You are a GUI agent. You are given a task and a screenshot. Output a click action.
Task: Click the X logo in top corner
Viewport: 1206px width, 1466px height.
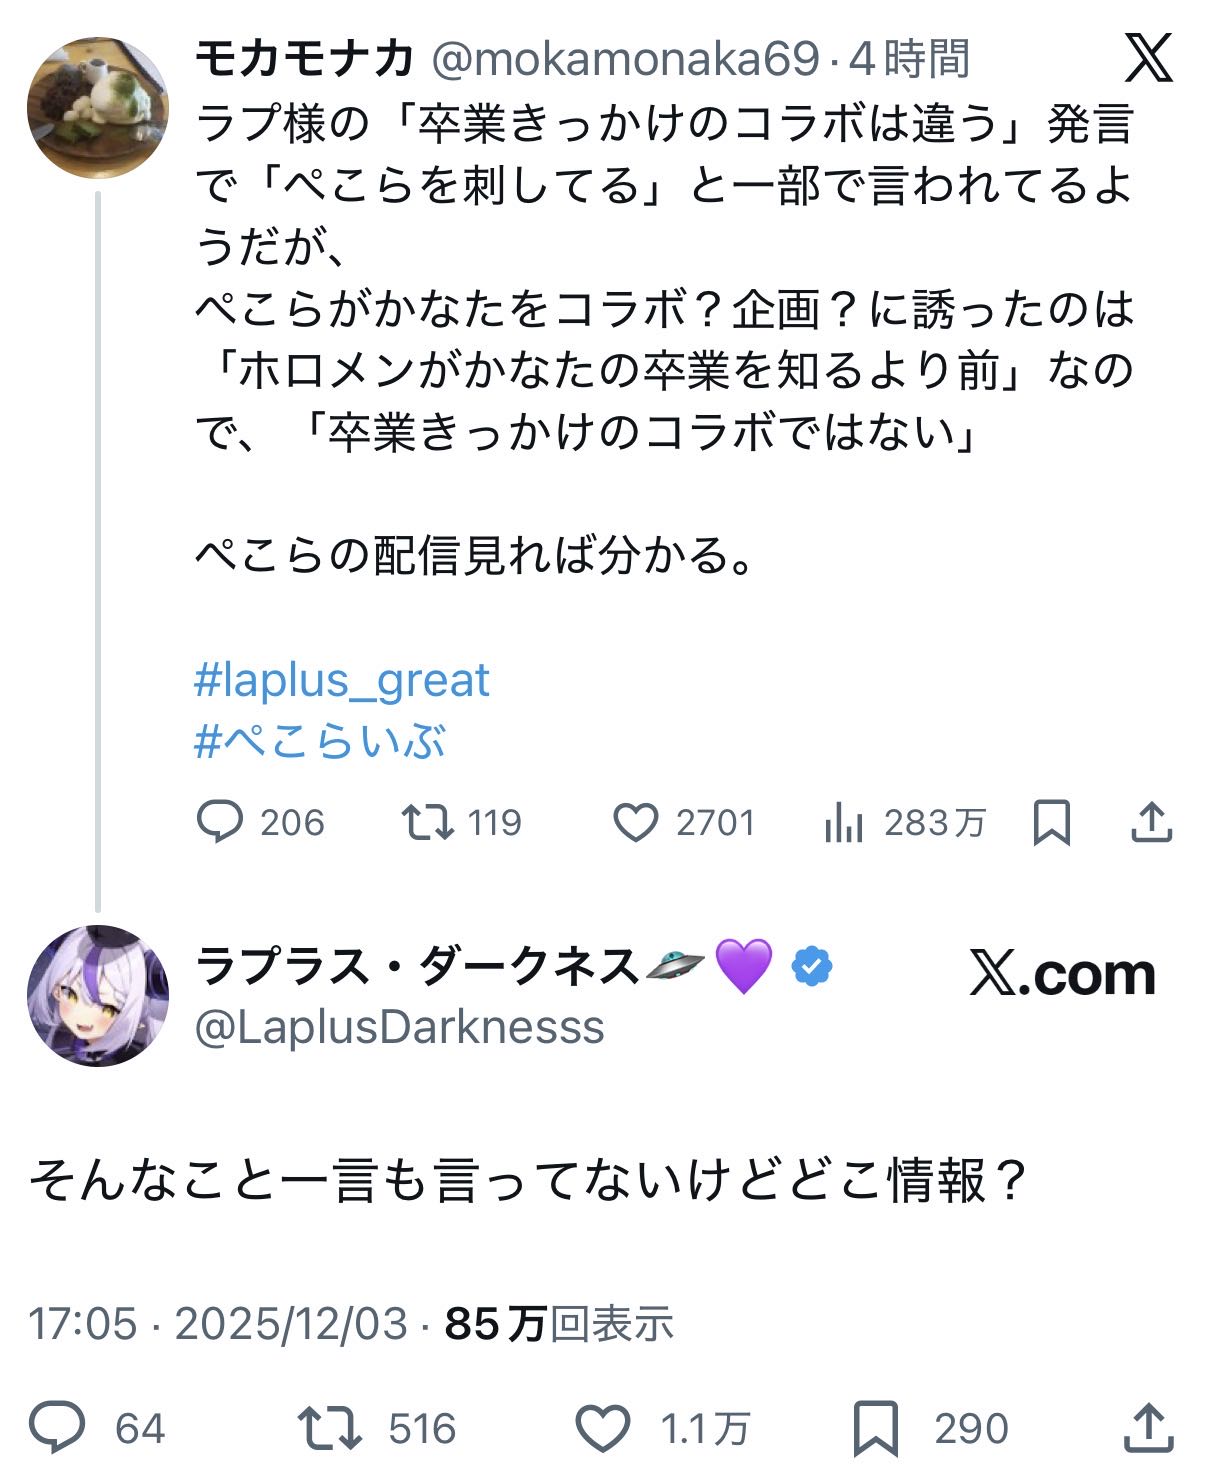tap(1147, 59)
